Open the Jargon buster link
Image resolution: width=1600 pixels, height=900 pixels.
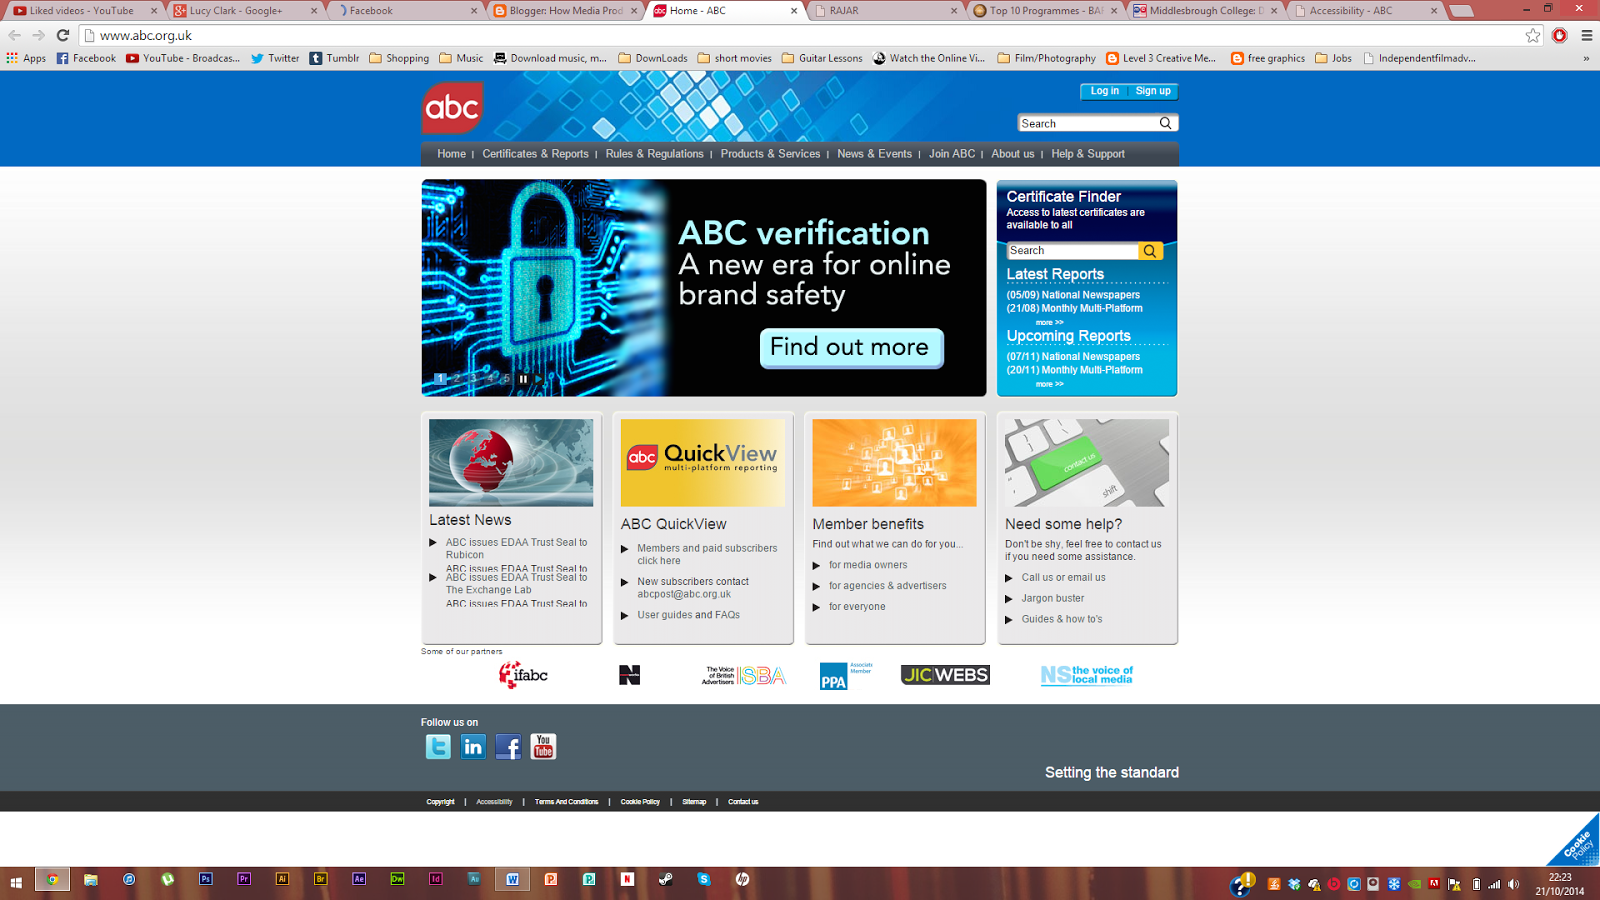(1052, 598)
